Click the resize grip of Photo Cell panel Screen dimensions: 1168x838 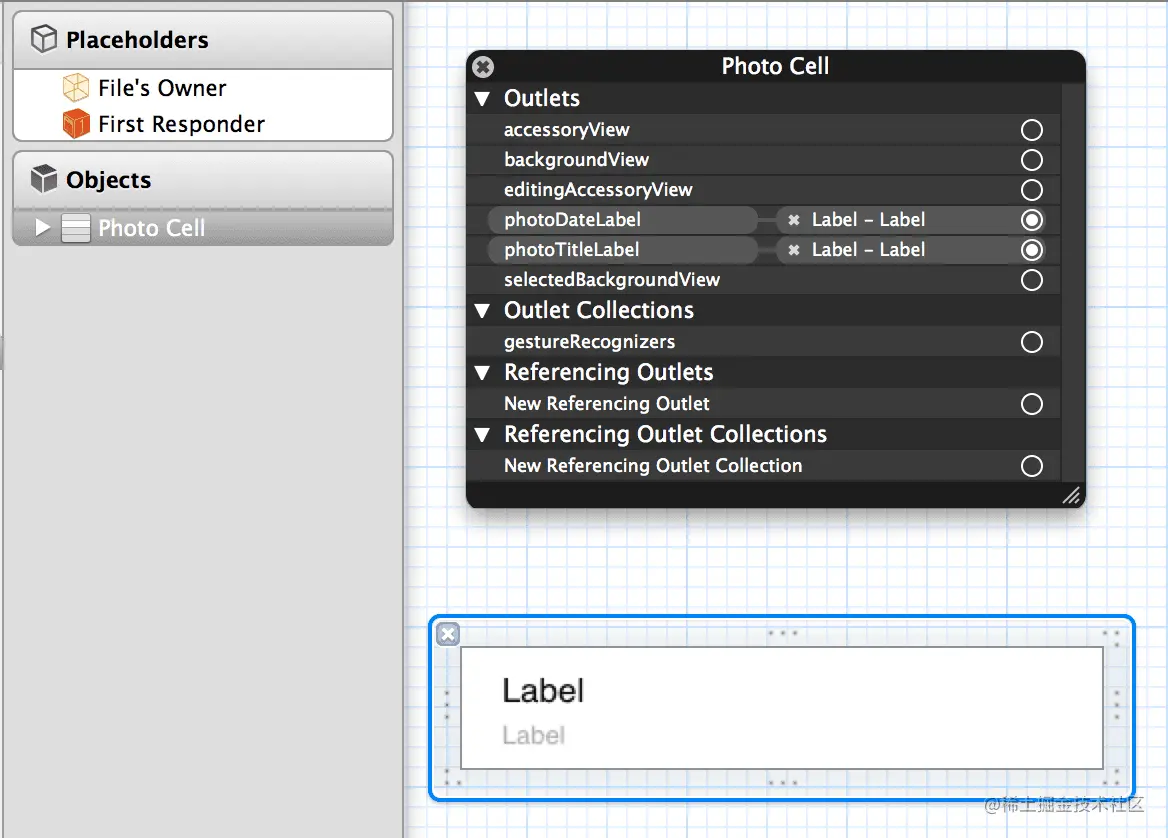(1071, 495)
